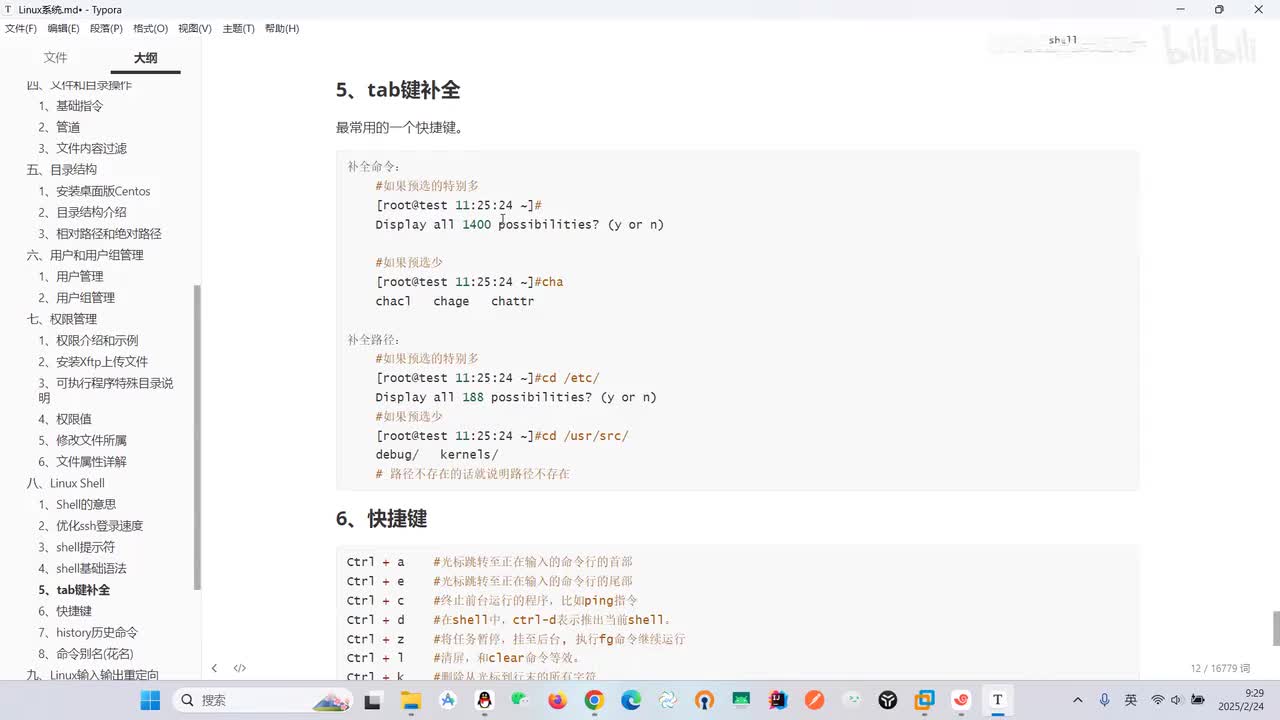Screen dimensions: 1280x720
Task: Jump to 6、文件属性详解 in outline
Action: [83, 462]
